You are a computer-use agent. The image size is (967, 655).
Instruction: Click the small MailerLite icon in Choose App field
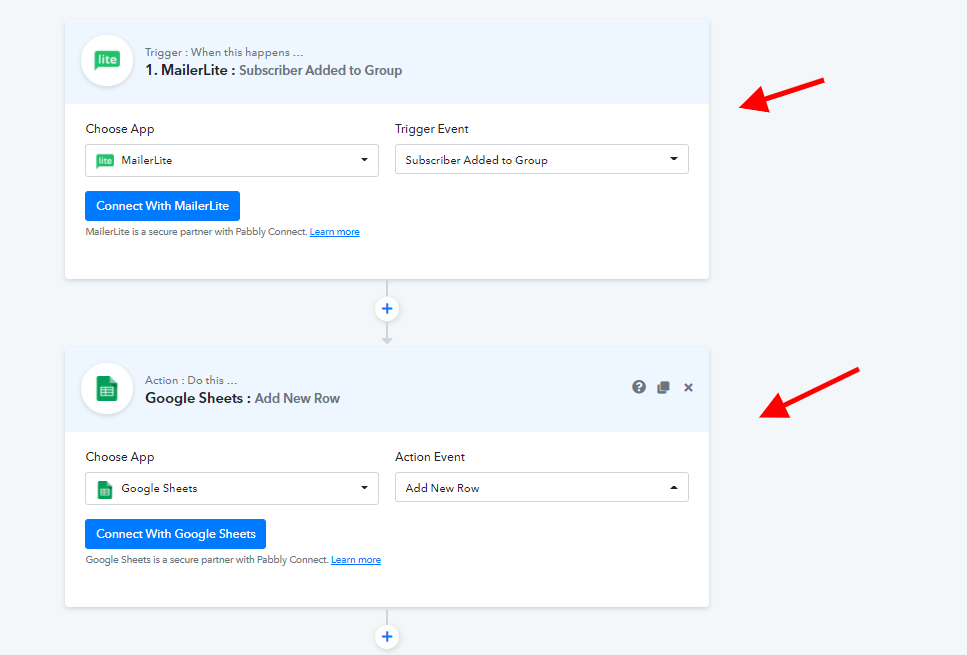[105, 160]
